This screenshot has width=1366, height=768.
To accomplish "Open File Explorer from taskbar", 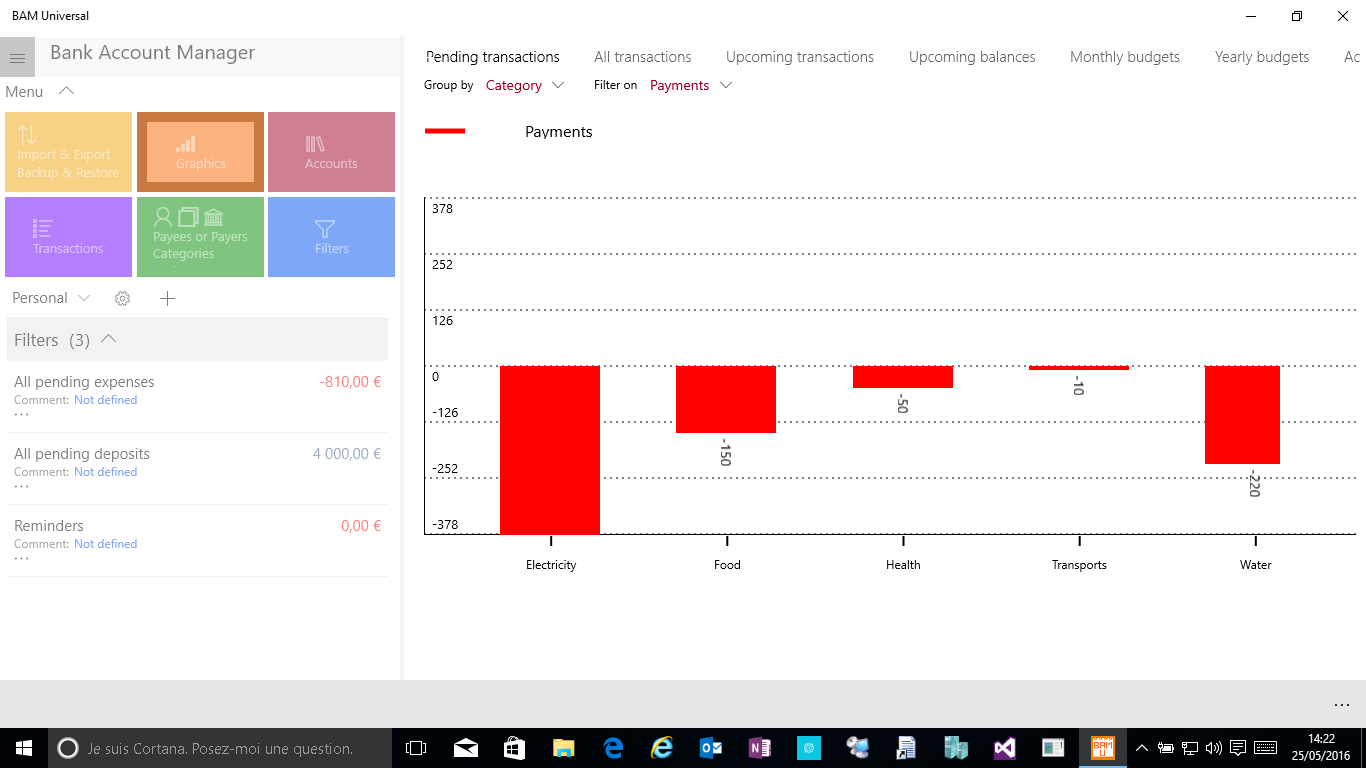I will click(x=564, y=748).
